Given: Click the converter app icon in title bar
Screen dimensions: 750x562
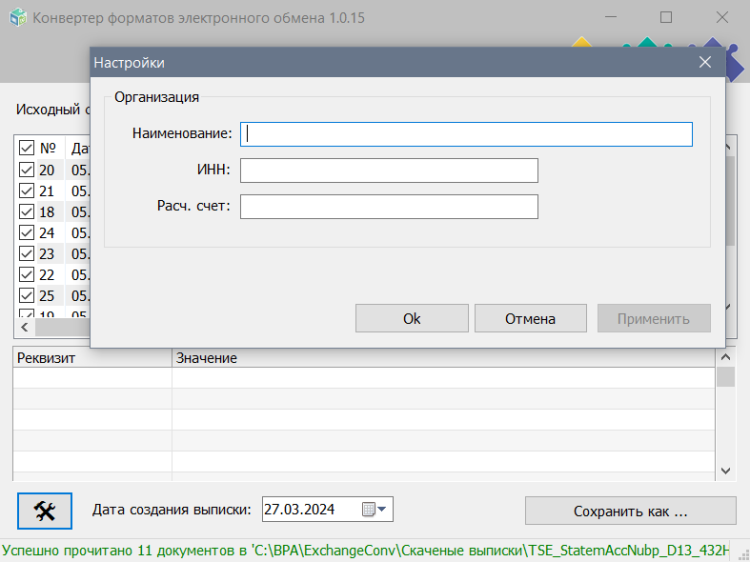Looking at the screenshot, I should pos(17,18).
